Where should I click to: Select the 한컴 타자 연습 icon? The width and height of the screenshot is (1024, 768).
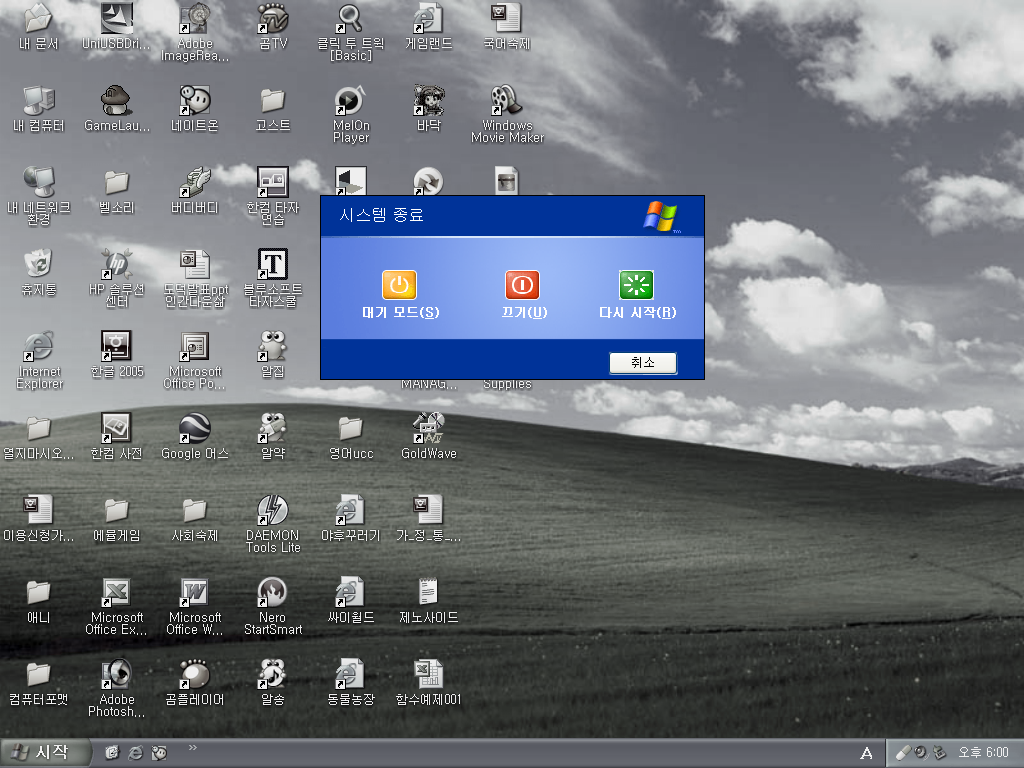click(273, 196)
